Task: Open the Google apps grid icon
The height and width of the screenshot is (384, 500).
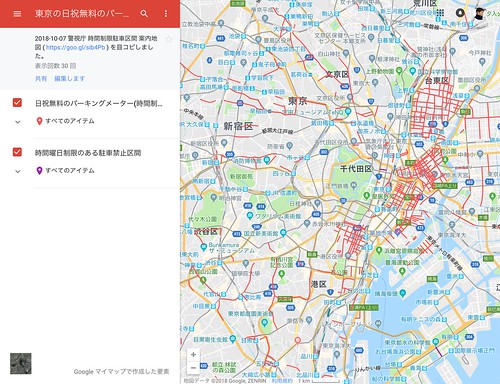Action: pyautogui.click(x=440, y=13)
